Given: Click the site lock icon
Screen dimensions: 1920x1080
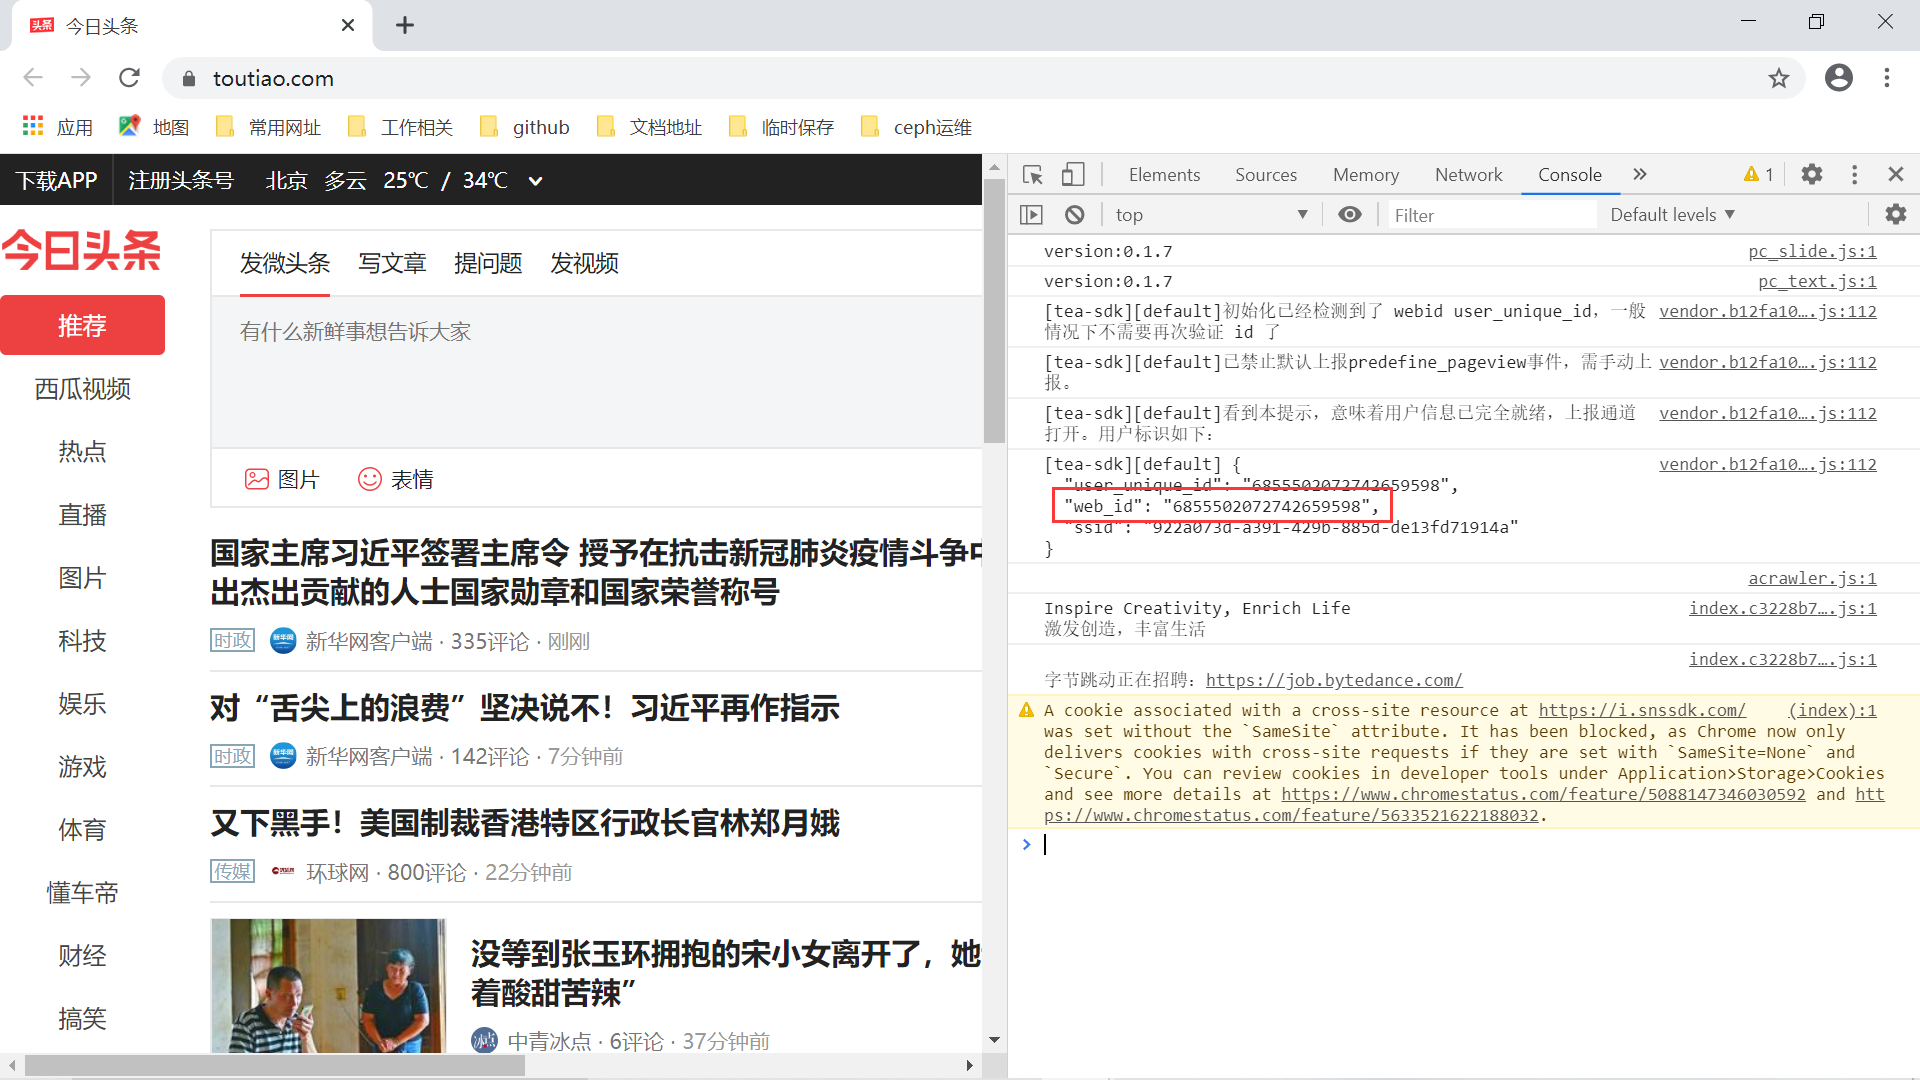Looking at the screenshot, I should (189, 78).
